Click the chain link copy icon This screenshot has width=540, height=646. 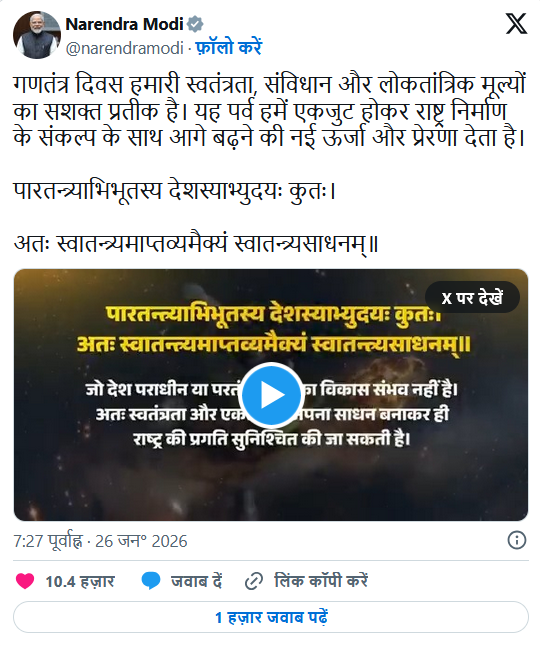pos(254,581)
